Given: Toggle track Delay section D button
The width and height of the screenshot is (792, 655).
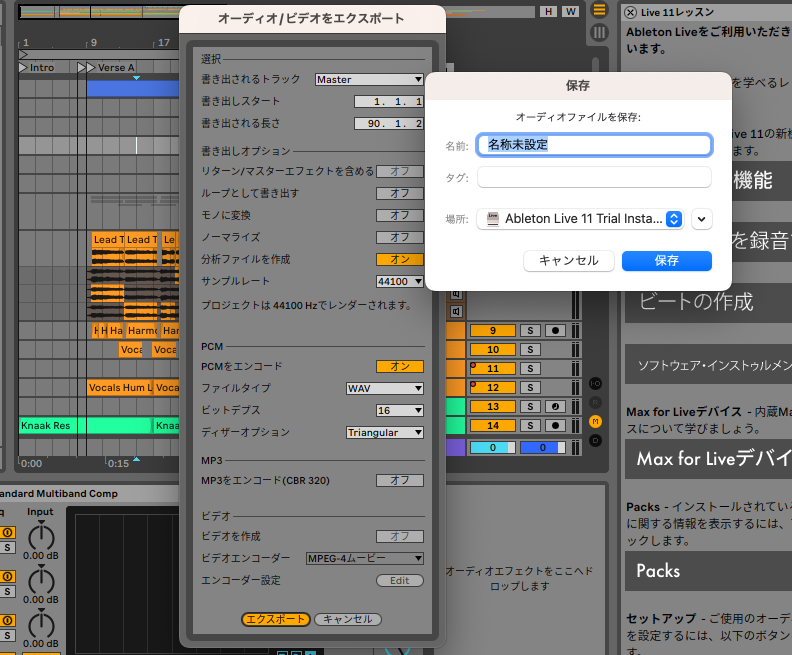Looking at the screenshot, I should coord(596,440).
